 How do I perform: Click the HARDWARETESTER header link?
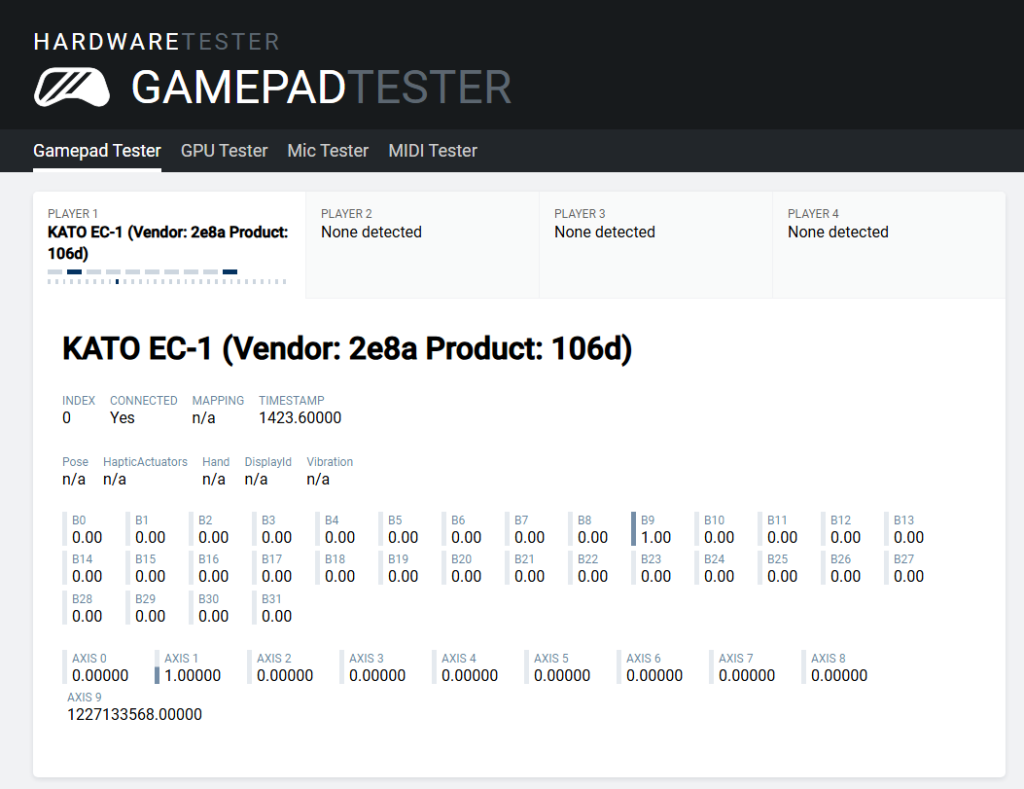(x=156, y=41)
